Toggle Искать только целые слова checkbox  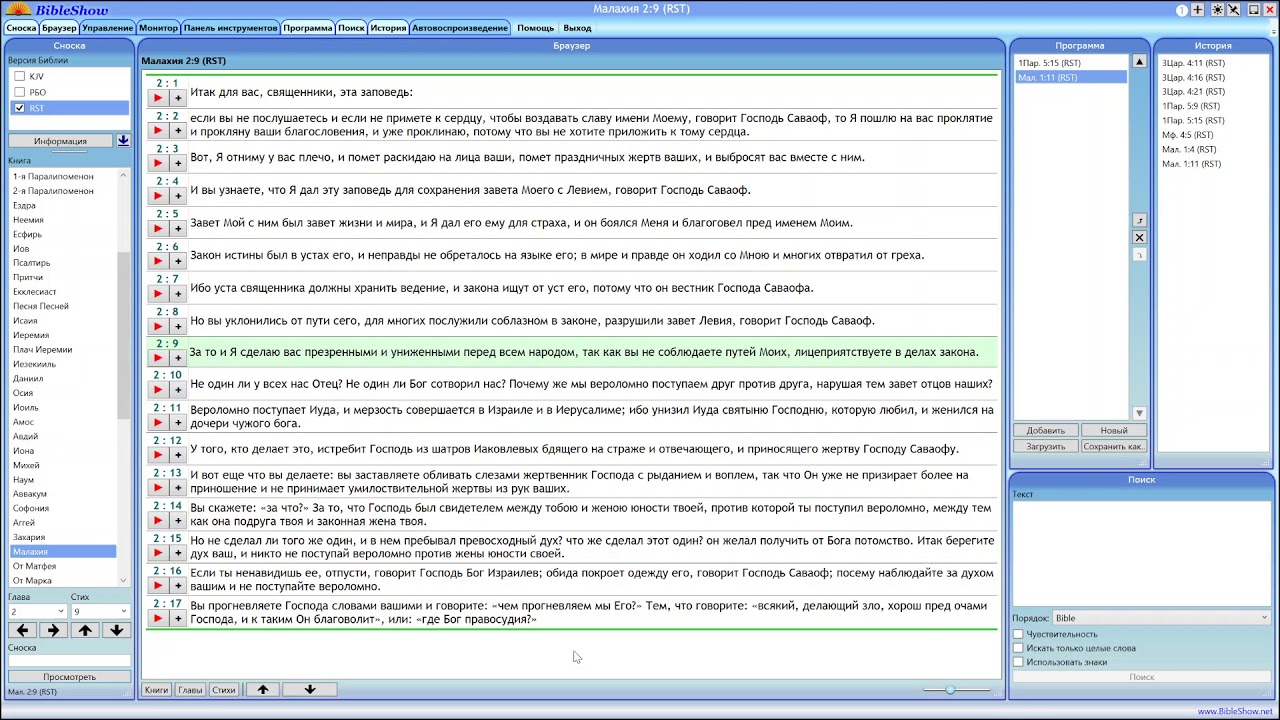[x=1018, y=648]
